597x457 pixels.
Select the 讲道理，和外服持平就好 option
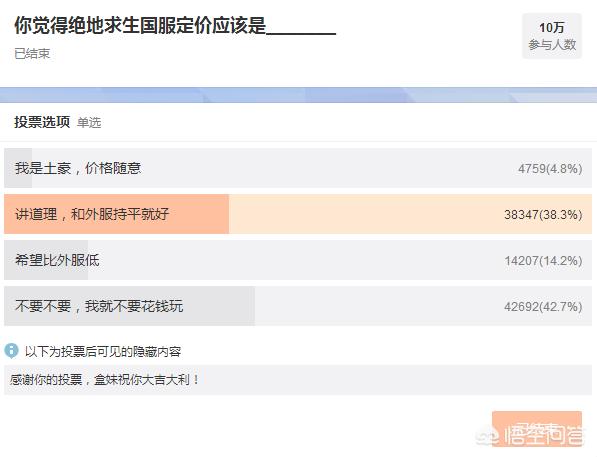tap(298, 214)
